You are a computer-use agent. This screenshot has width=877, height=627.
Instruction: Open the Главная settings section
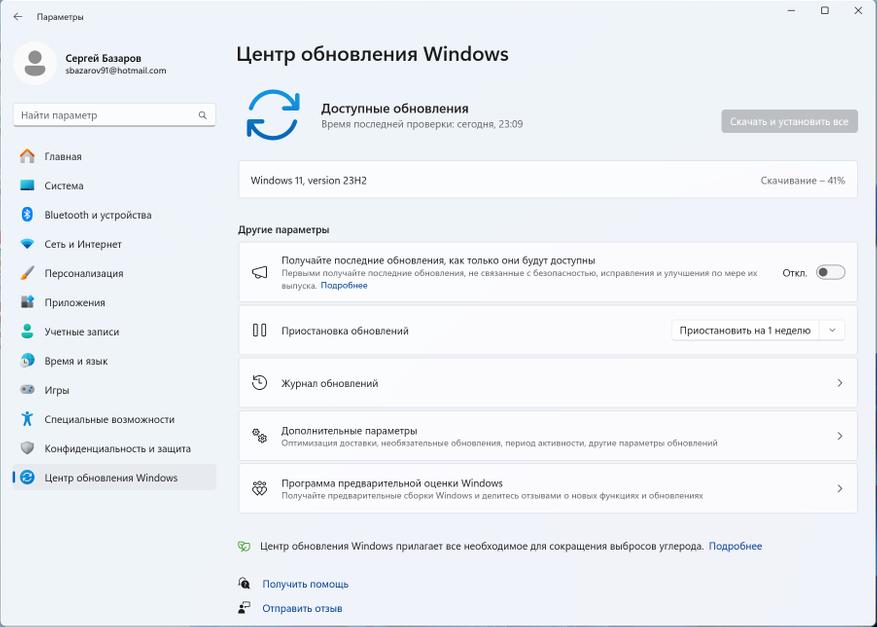click(114, 156)
